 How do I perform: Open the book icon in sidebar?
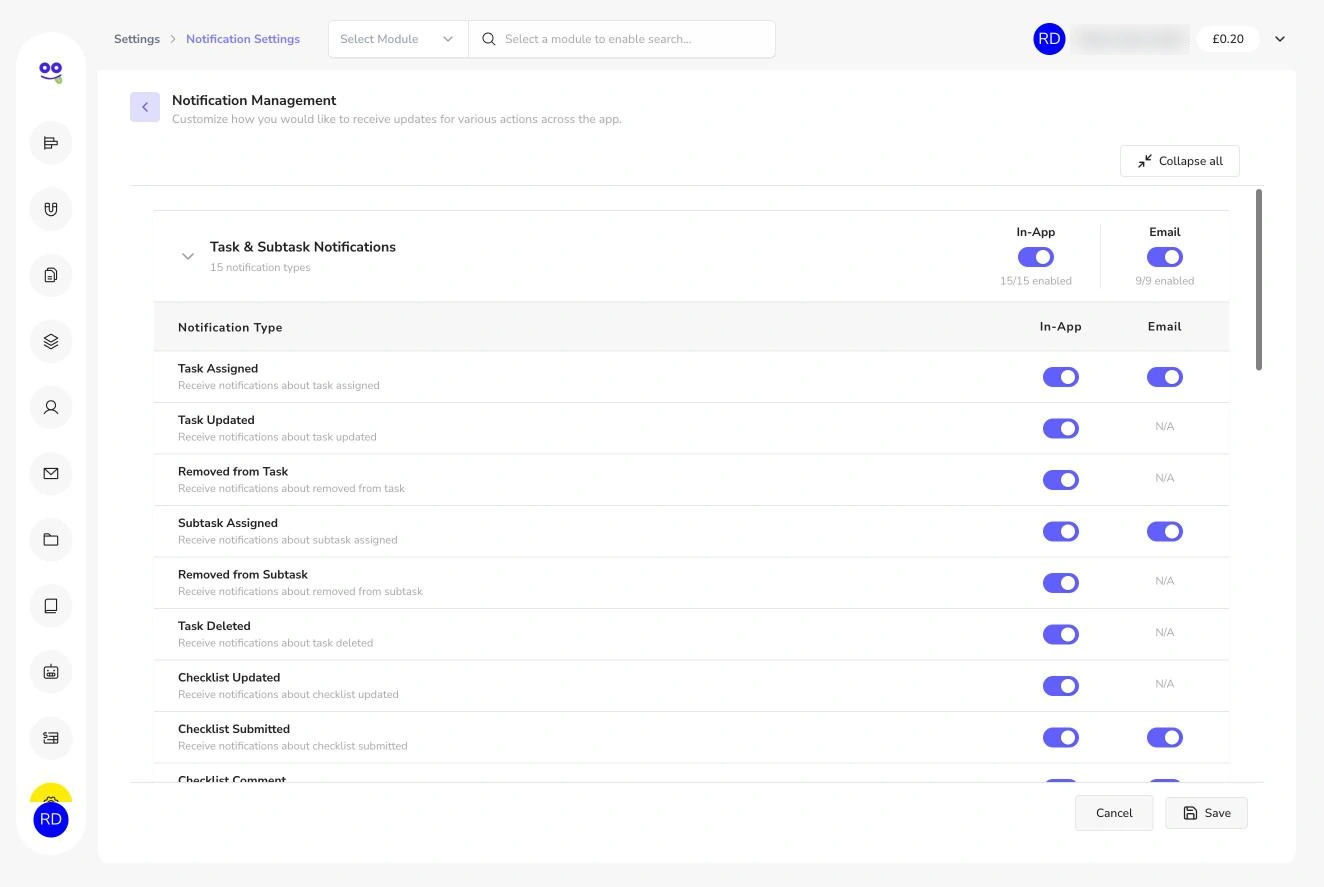click(51, 606)
